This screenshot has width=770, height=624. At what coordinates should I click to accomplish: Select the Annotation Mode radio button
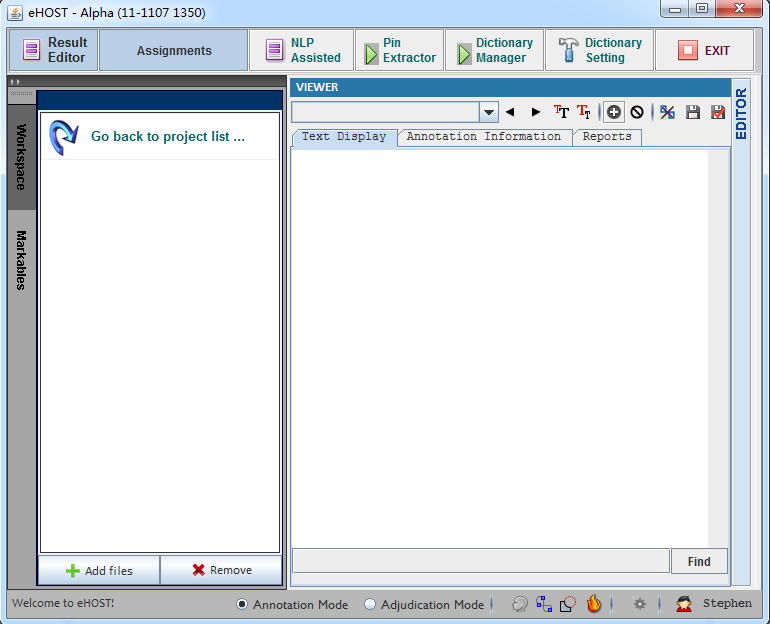242,604
